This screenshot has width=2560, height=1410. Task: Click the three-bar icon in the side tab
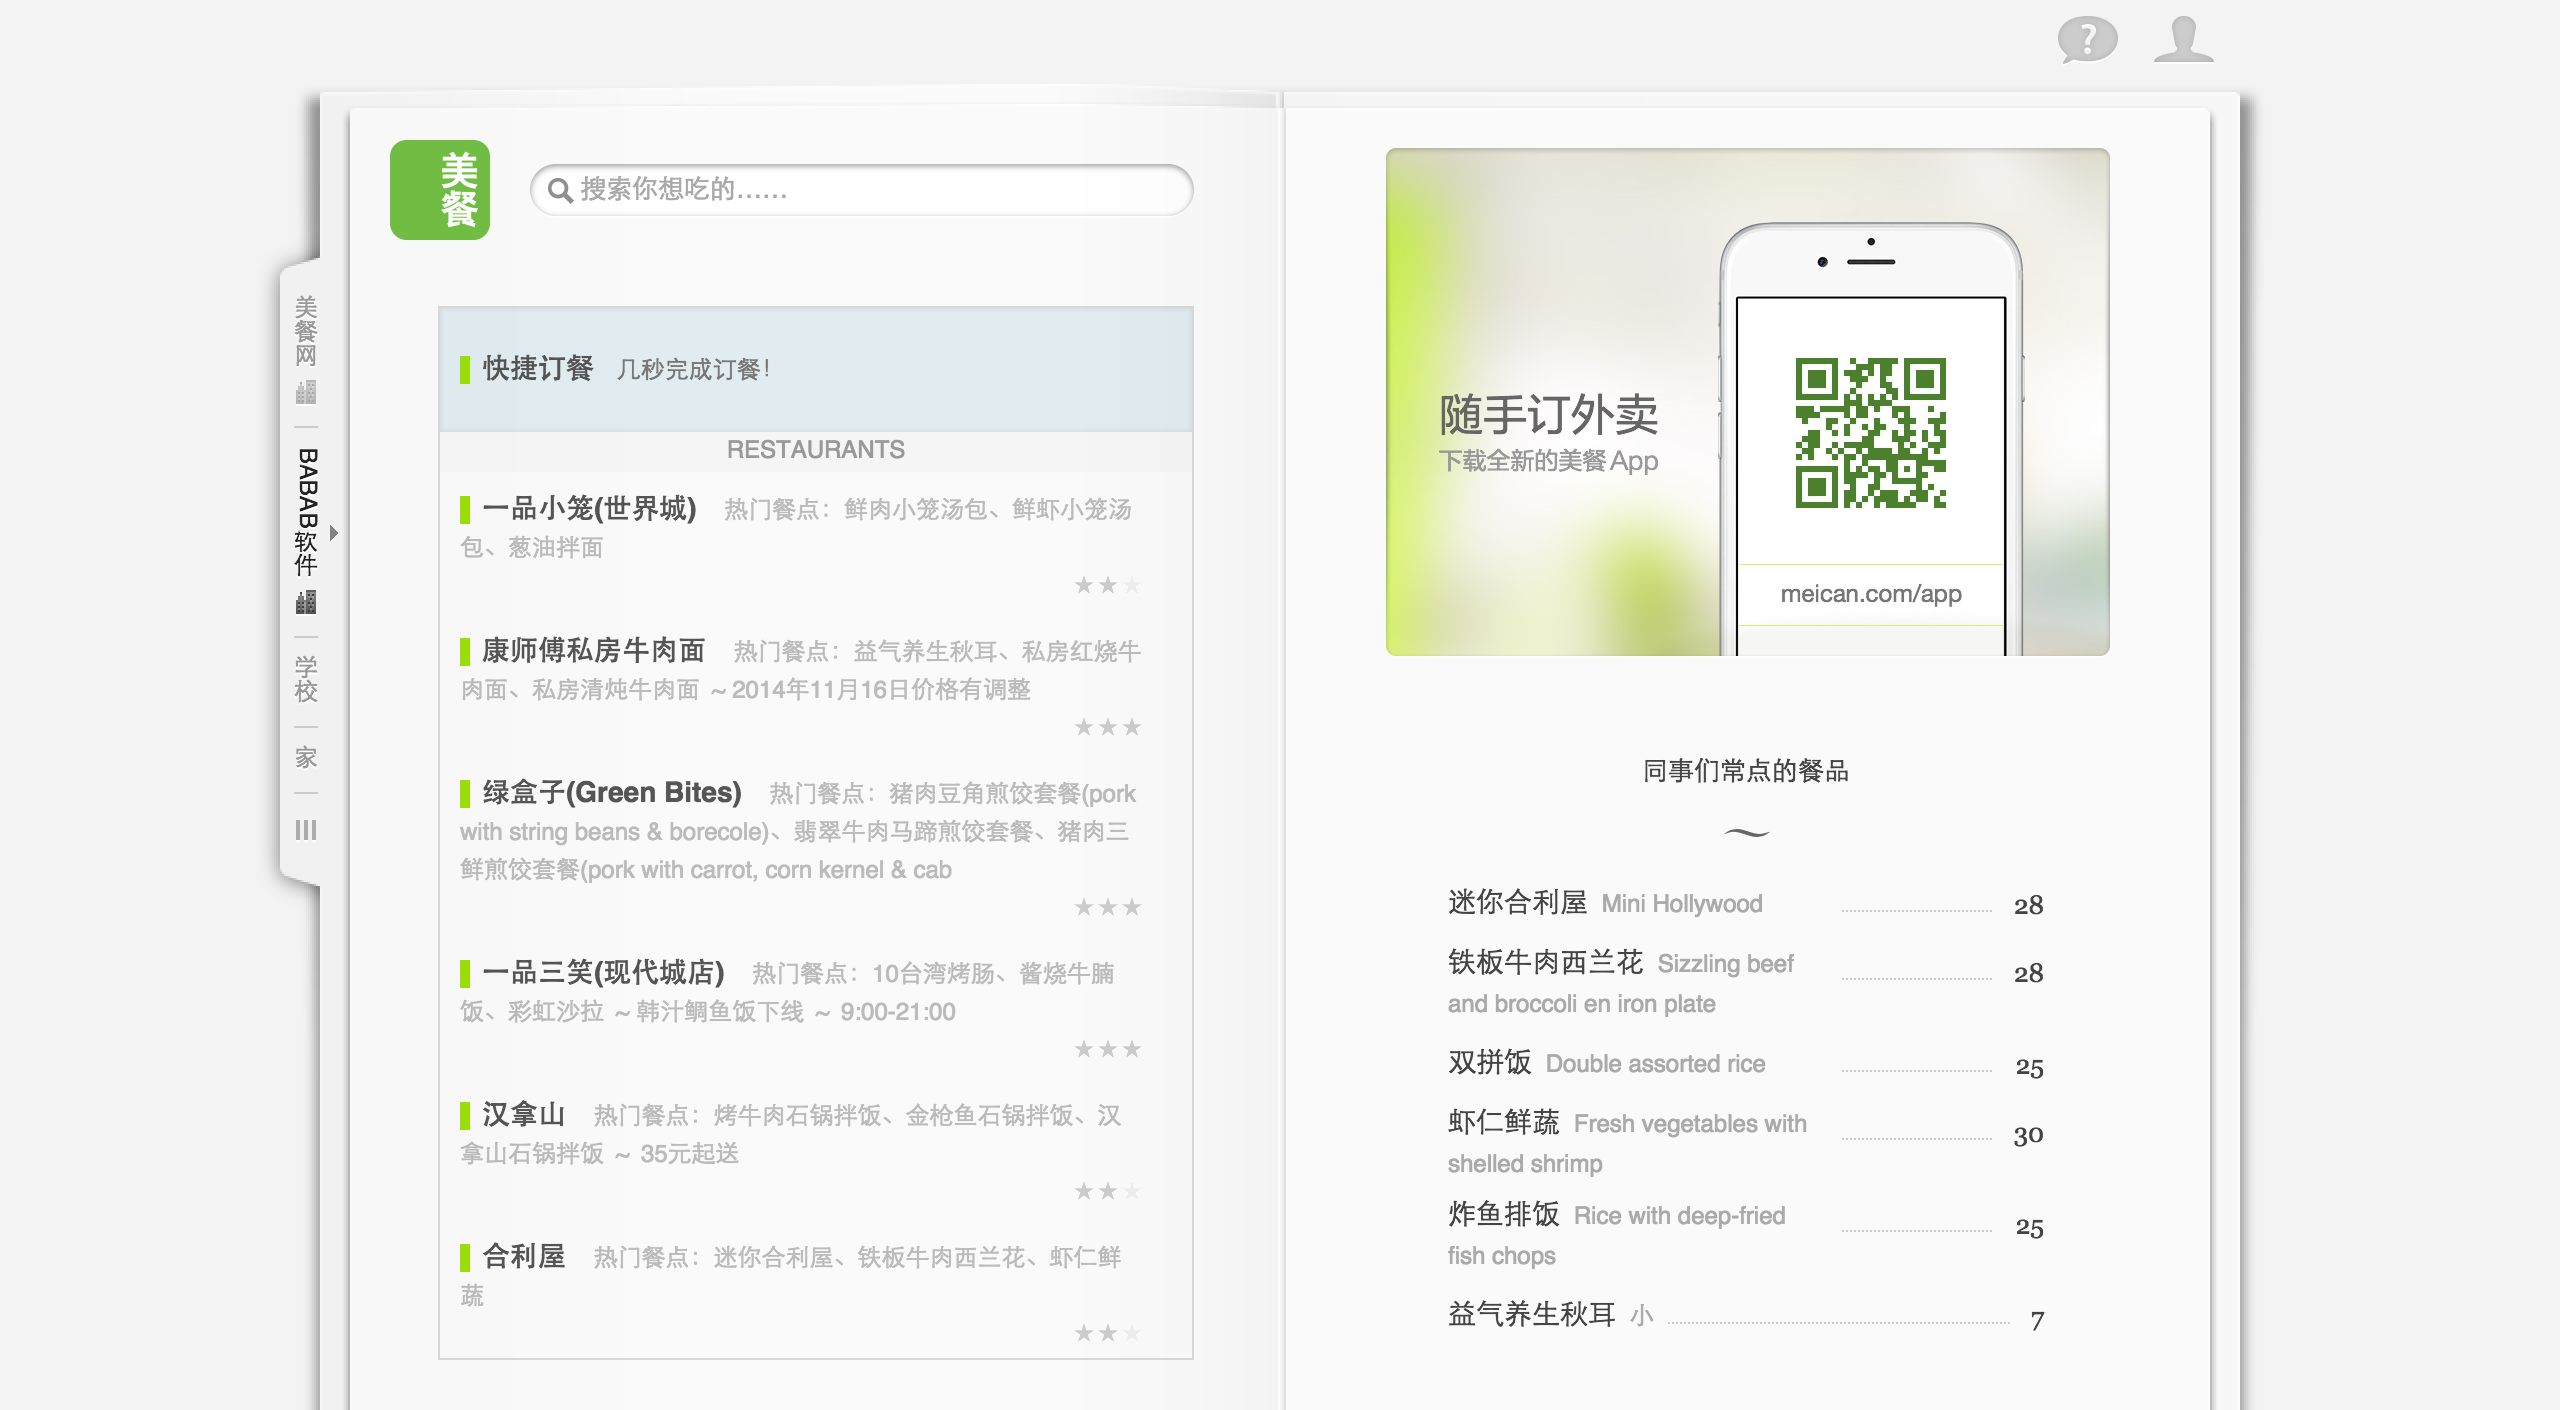(306, 830)
